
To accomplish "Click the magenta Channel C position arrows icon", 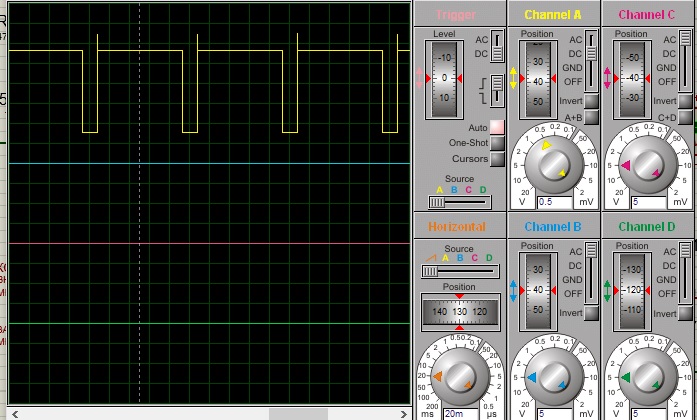I will click(x=608, y=78).
